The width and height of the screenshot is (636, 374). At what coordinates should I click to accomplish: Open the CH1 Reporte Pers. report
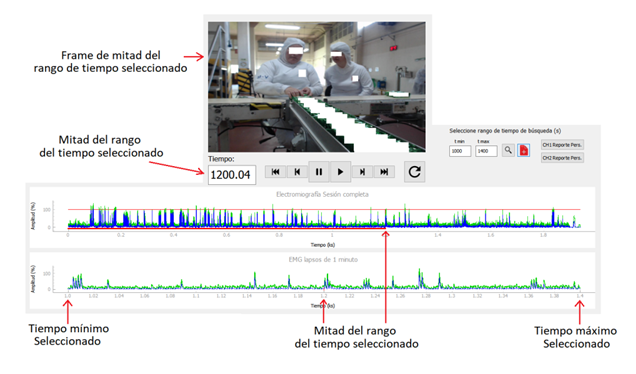coord(562,145)
